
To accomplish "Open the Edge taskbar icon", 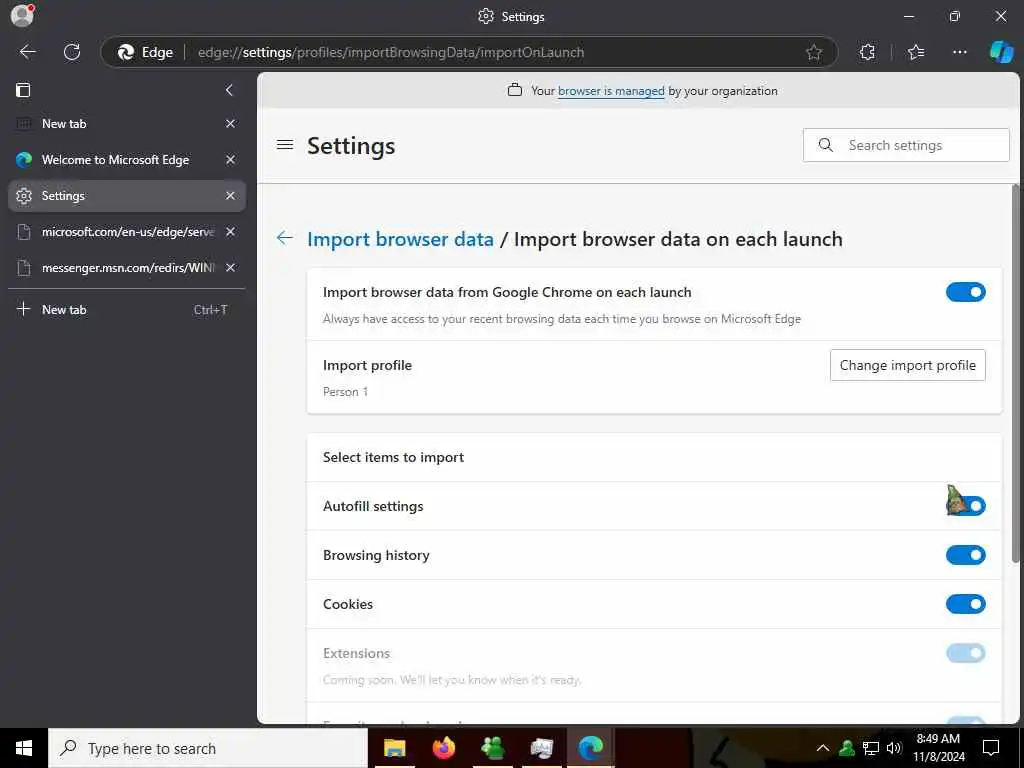I will 590,748.
